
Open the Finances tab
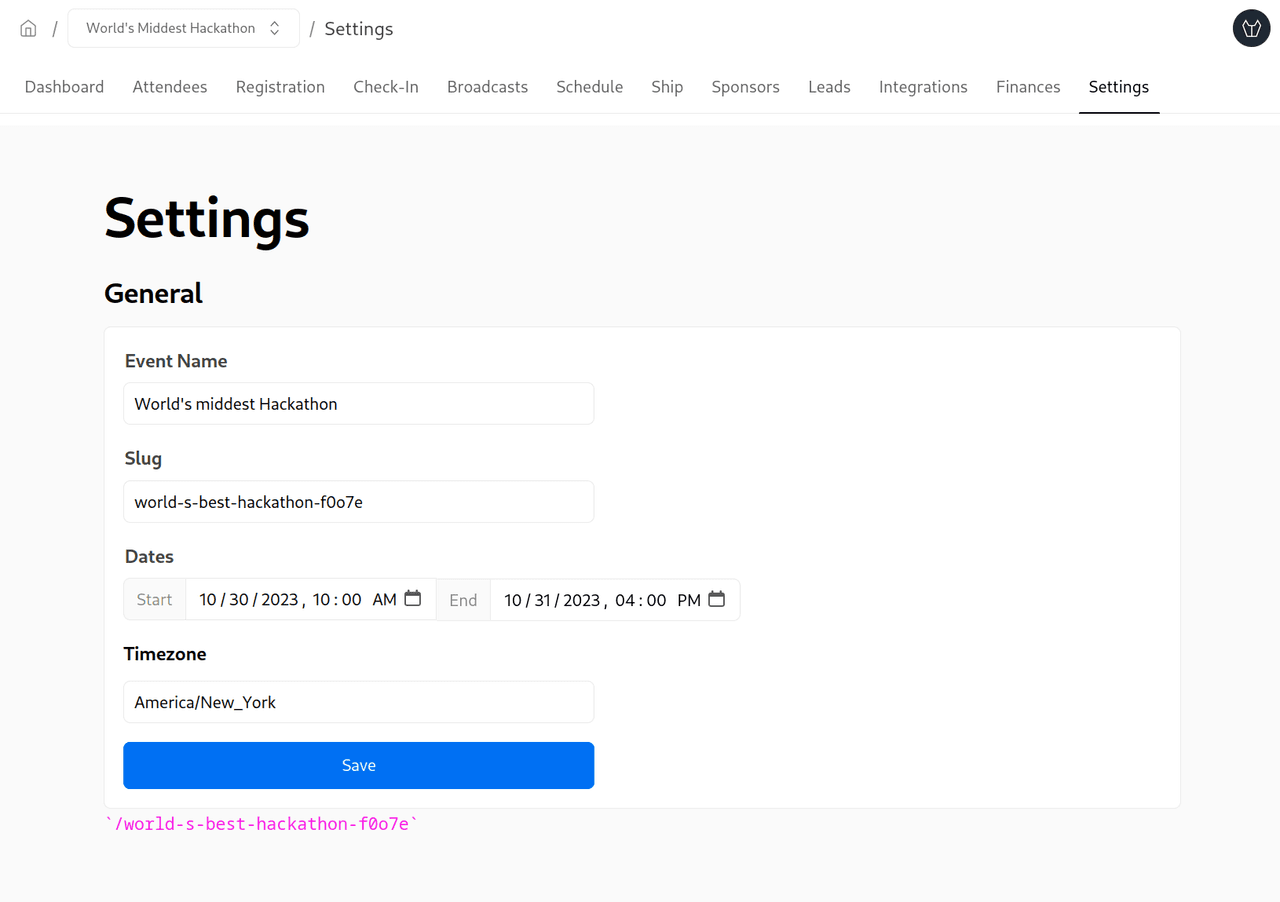[1028, 87]
